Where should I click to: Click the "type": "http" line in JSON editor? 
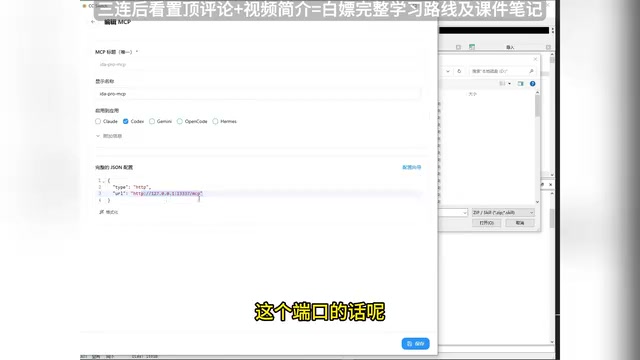[132, 187]
